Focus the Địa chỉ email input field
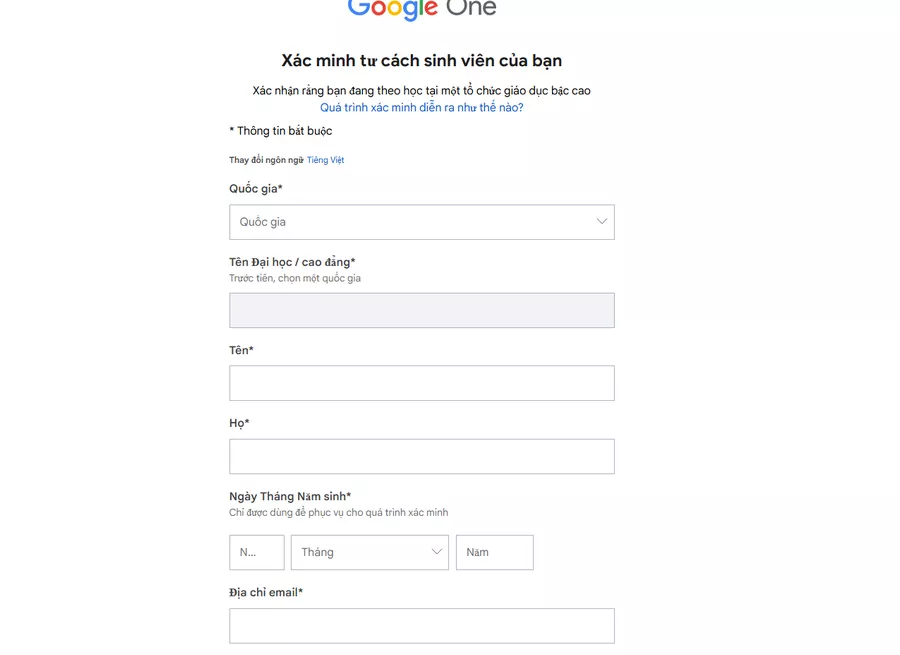900x655 pixels. [421, 626]
